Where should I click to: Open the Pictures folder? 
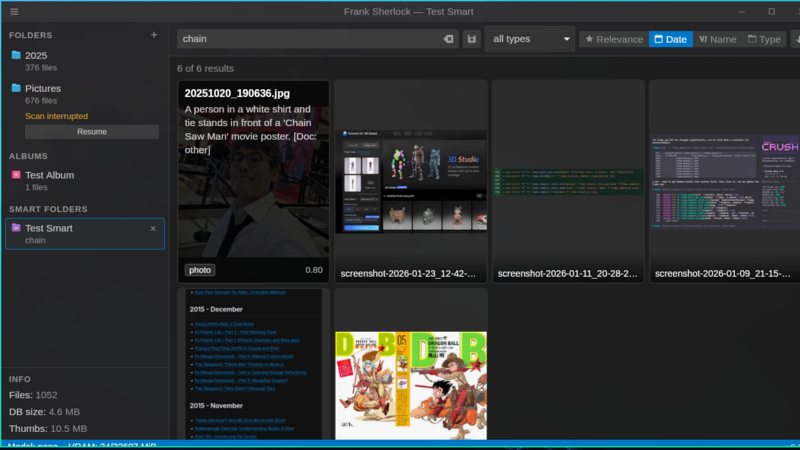coord(42,88)
